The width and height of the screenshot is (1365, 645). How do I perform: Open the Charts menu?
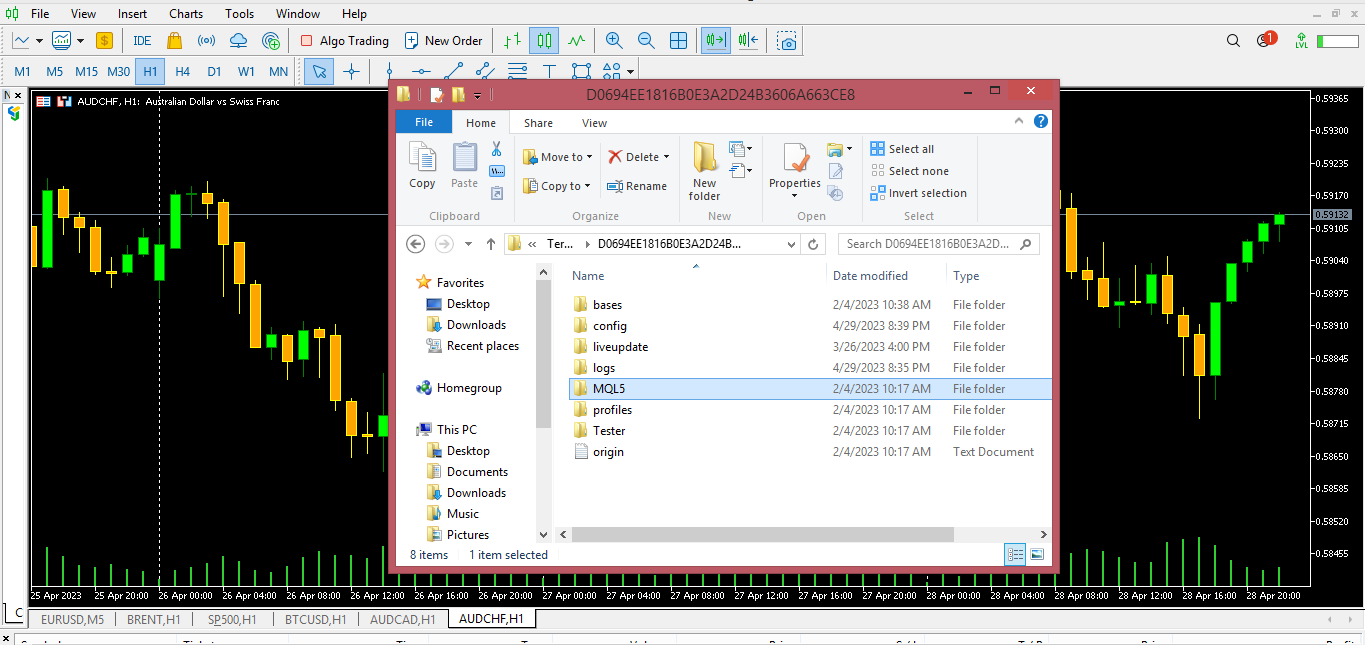point(186,14)
